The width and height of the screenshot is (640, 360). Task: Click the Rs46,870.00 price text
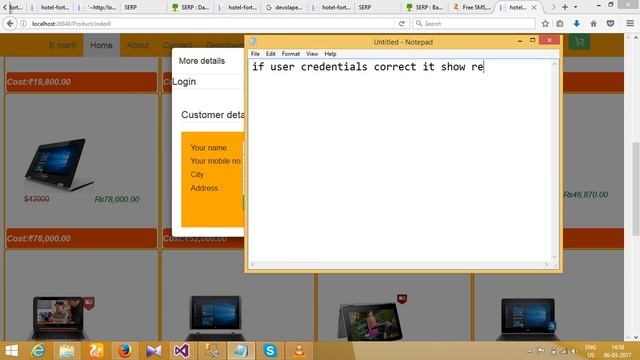tap(586, 195)
